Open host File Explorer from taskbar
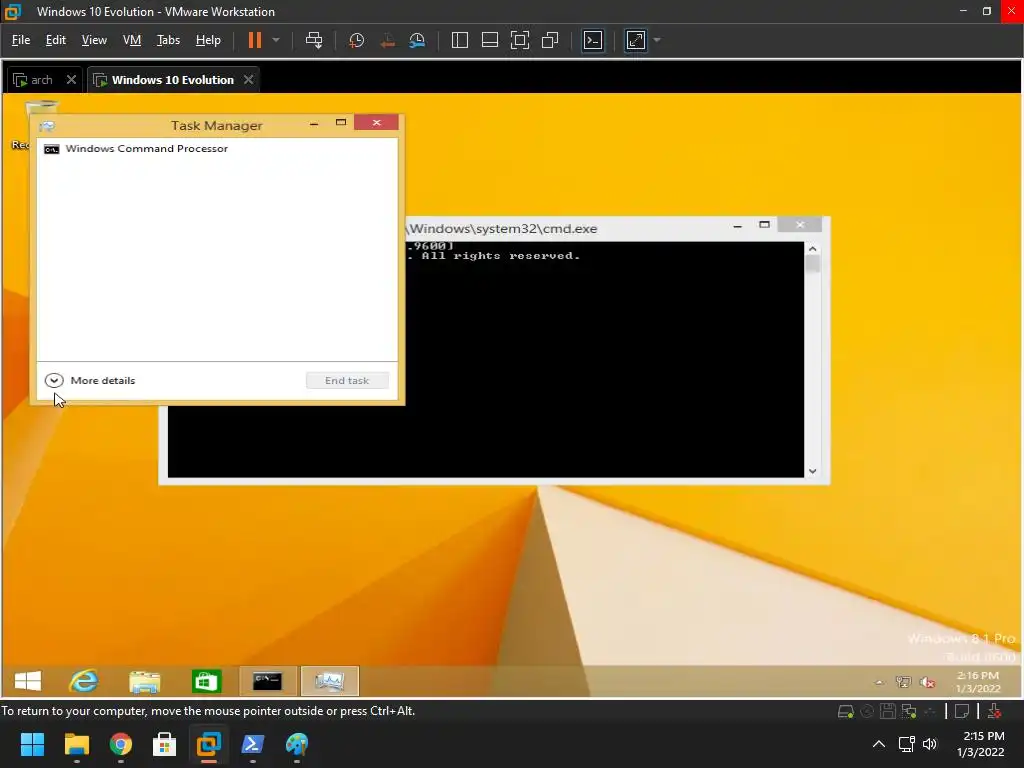This screenshot has height=768, width=1024. pyautogui.click(x=76, y=744)
